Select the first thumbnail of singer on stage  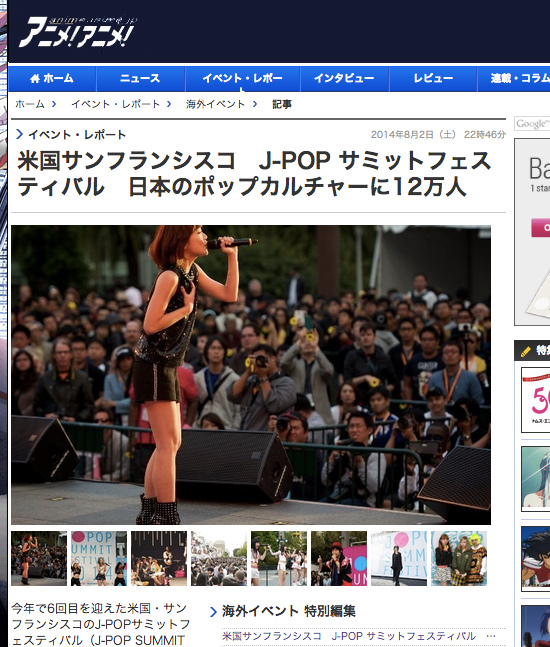[x=39, y=558]
